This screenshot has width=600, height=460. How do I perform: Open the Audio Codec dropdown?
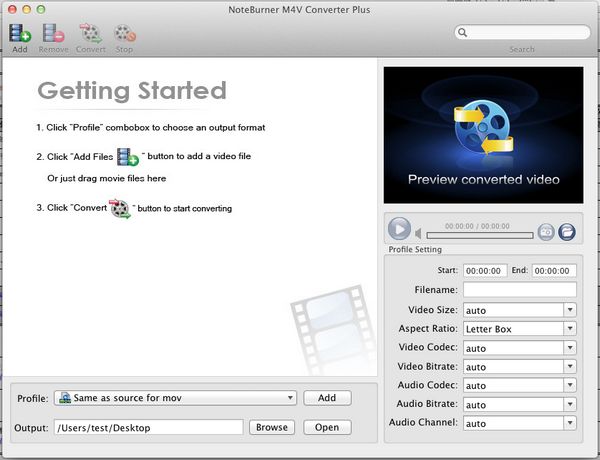click(520, 385)
